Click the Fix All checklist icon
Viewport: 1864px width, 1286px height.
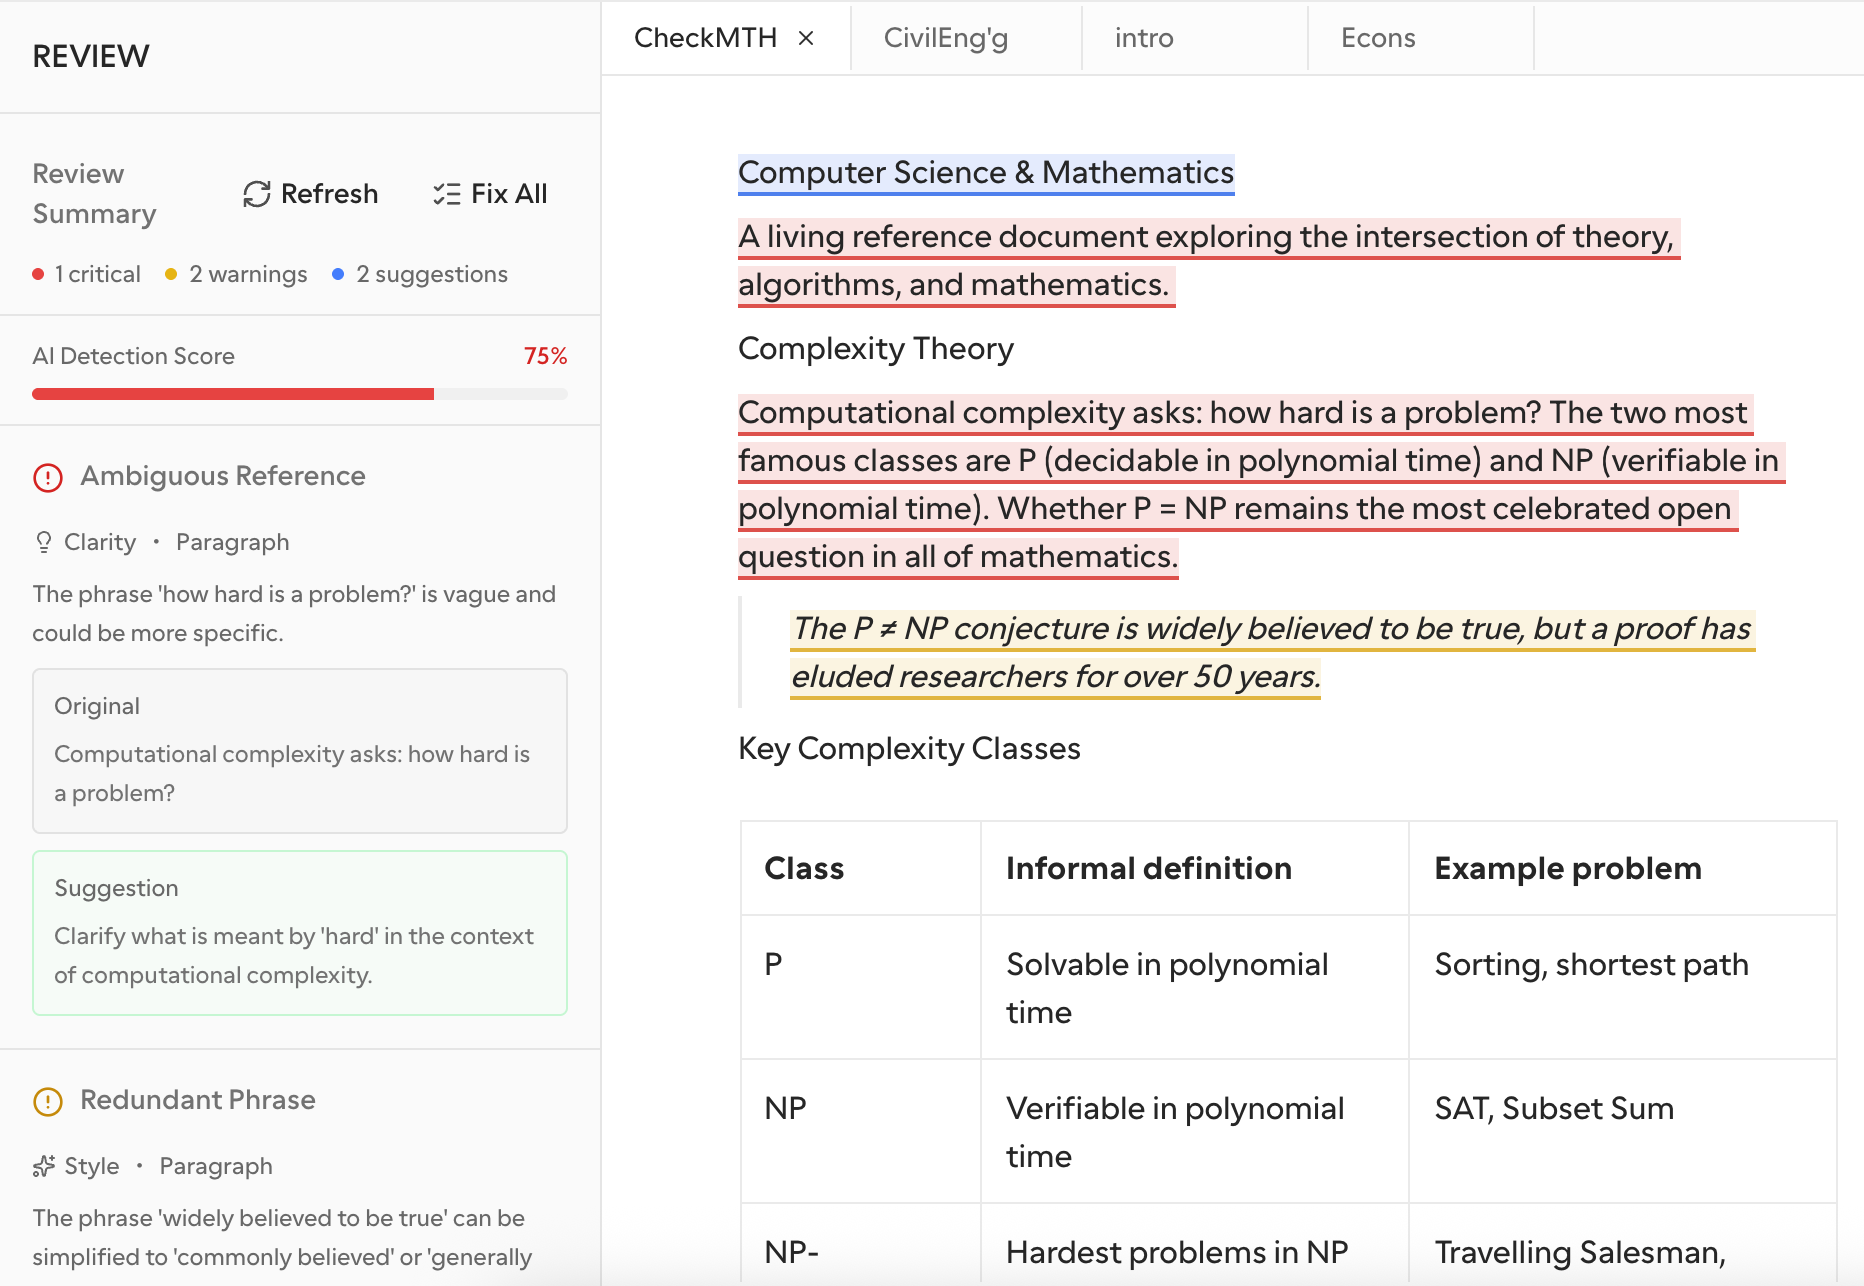(446, 194)
